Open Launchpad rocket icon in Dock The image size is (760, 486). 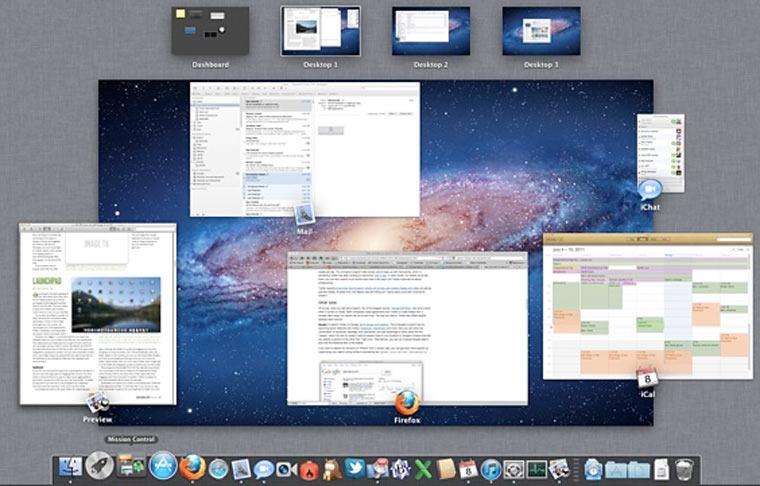click(x=100, y=465)
